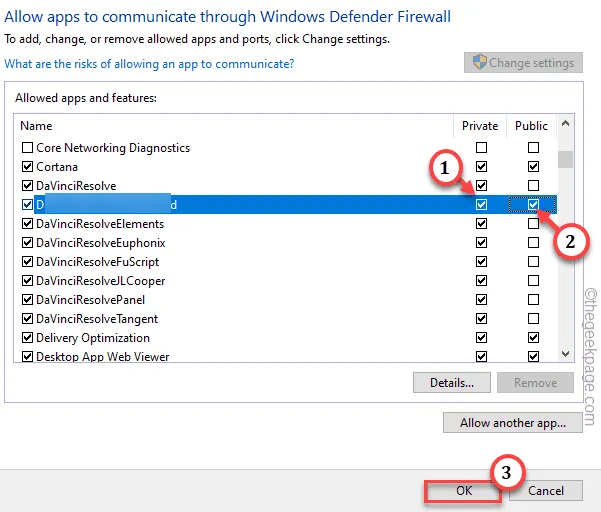
Task: Check Public for Core Networking Diagnostics
Action: (533, 148)
